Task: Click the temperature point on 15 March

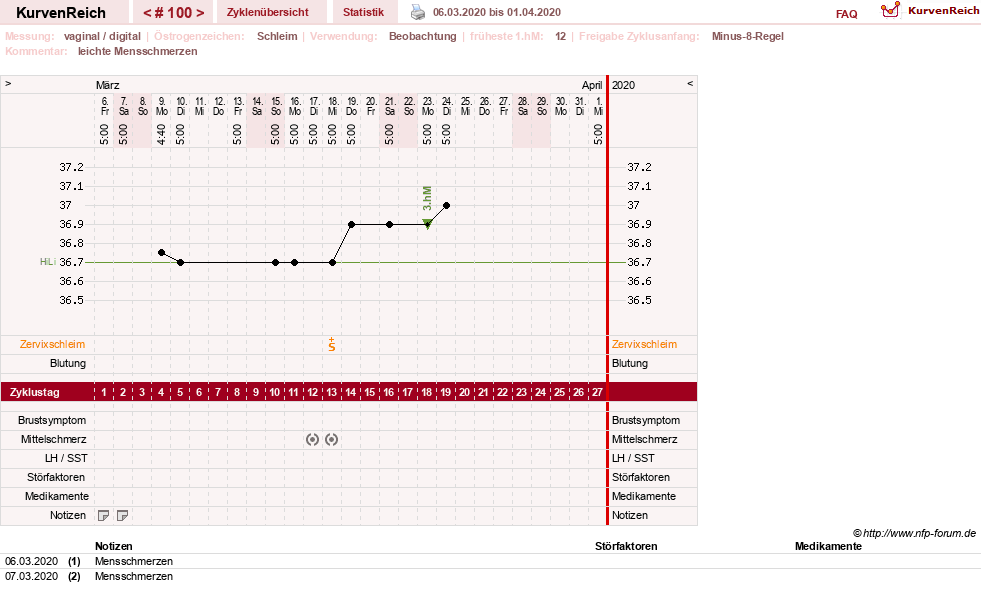Action: (x=275, y=262)
